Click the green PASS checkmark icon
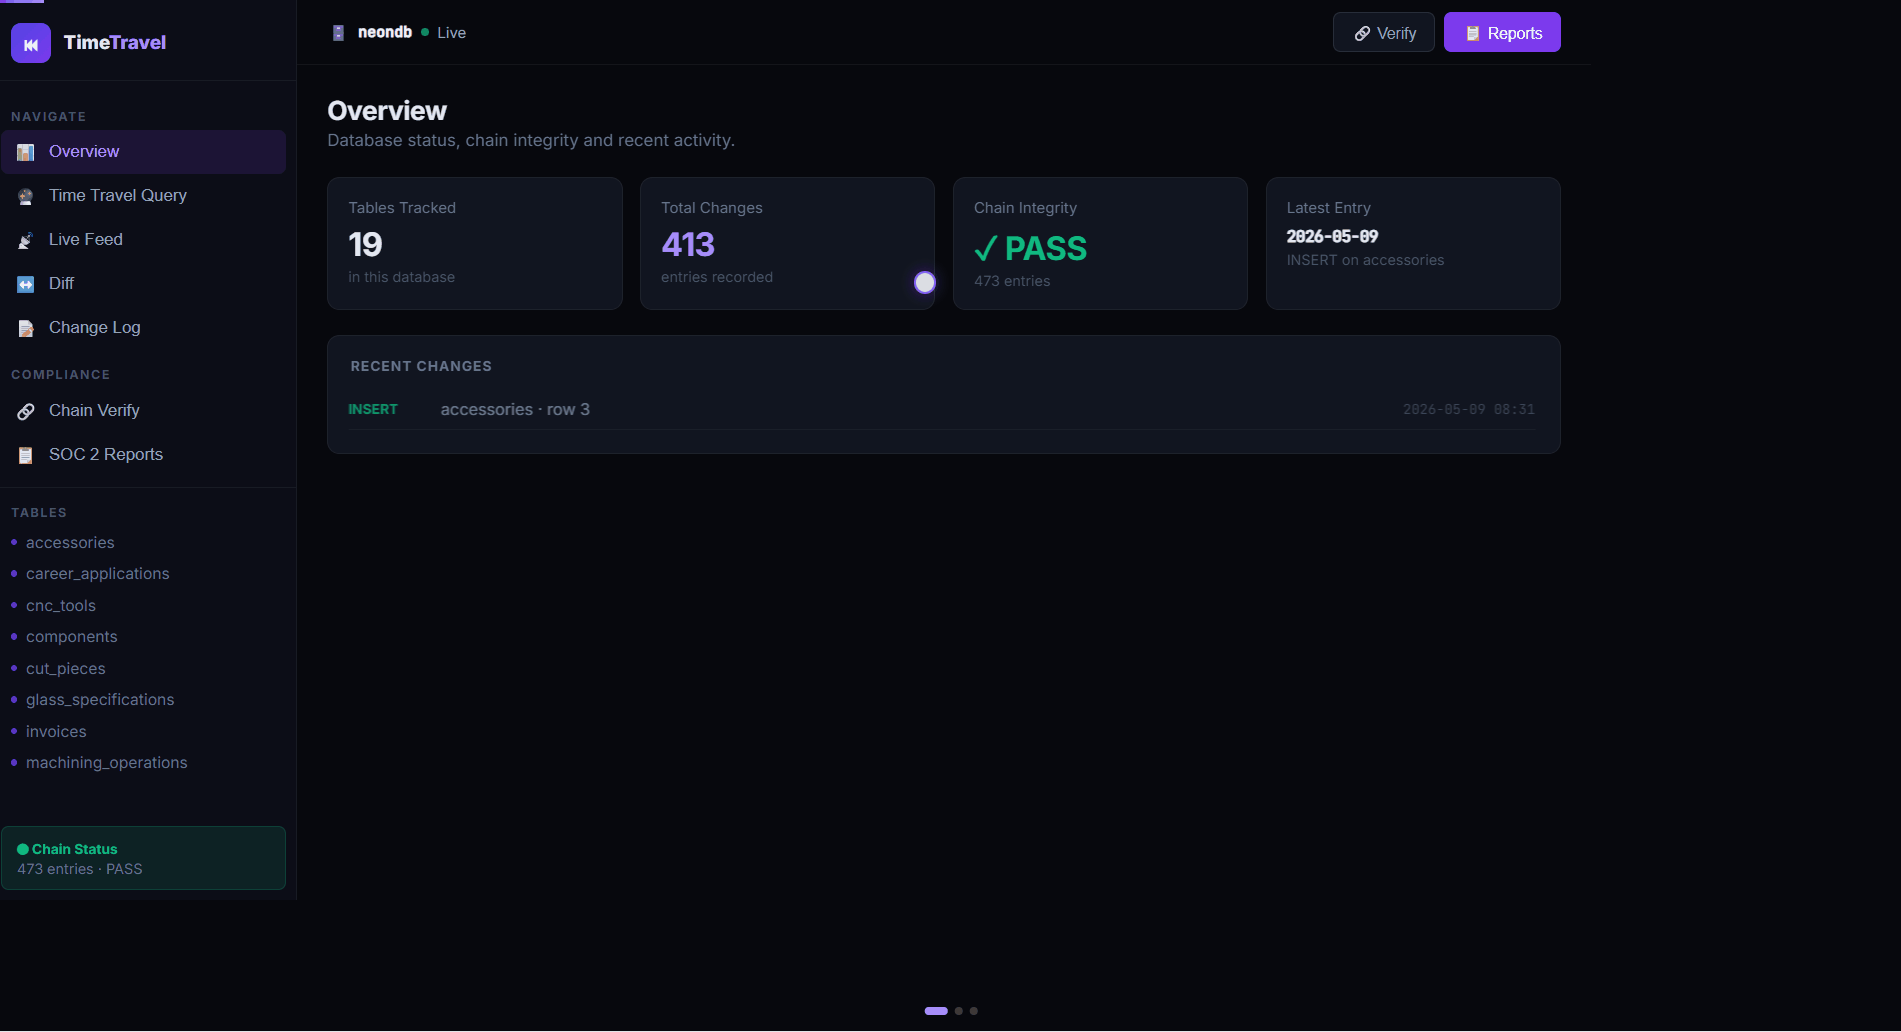The width and height of the screenshot is (1901, 1032). [985, 248]
